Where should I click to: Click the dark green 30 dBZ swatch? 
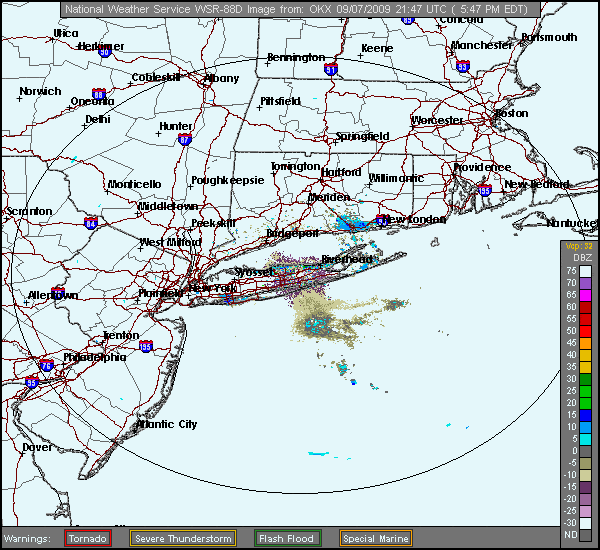[585, 379]
